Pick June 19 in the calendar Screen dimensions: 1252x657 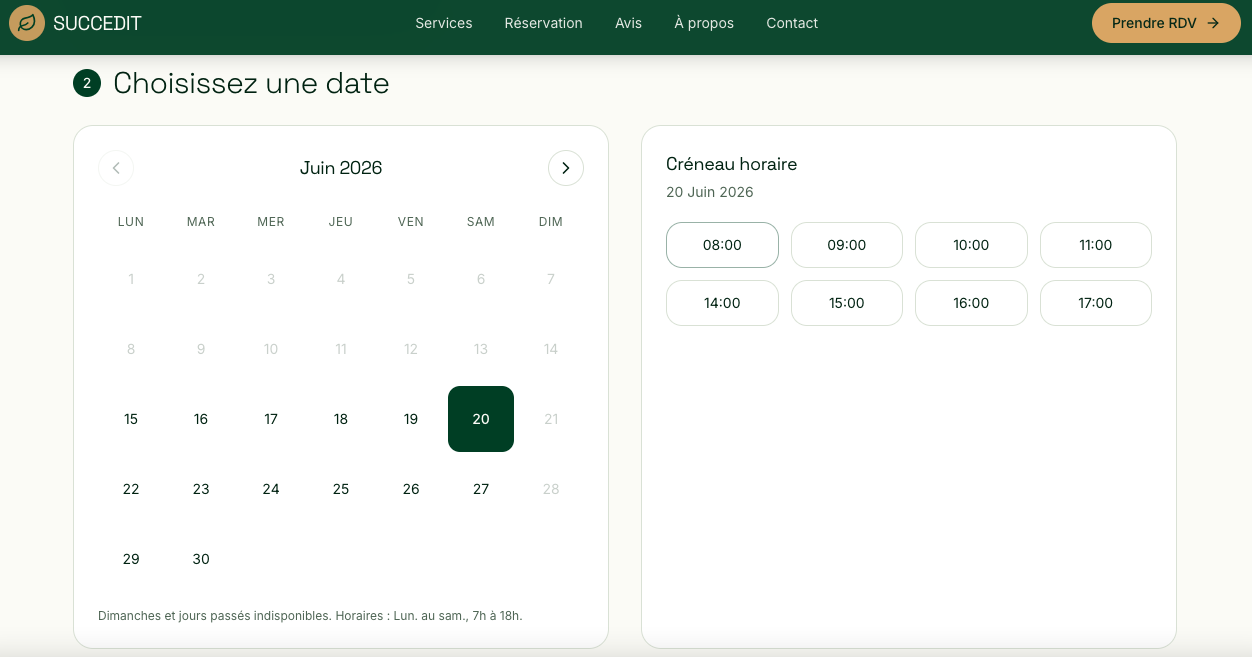coord(411,419)
